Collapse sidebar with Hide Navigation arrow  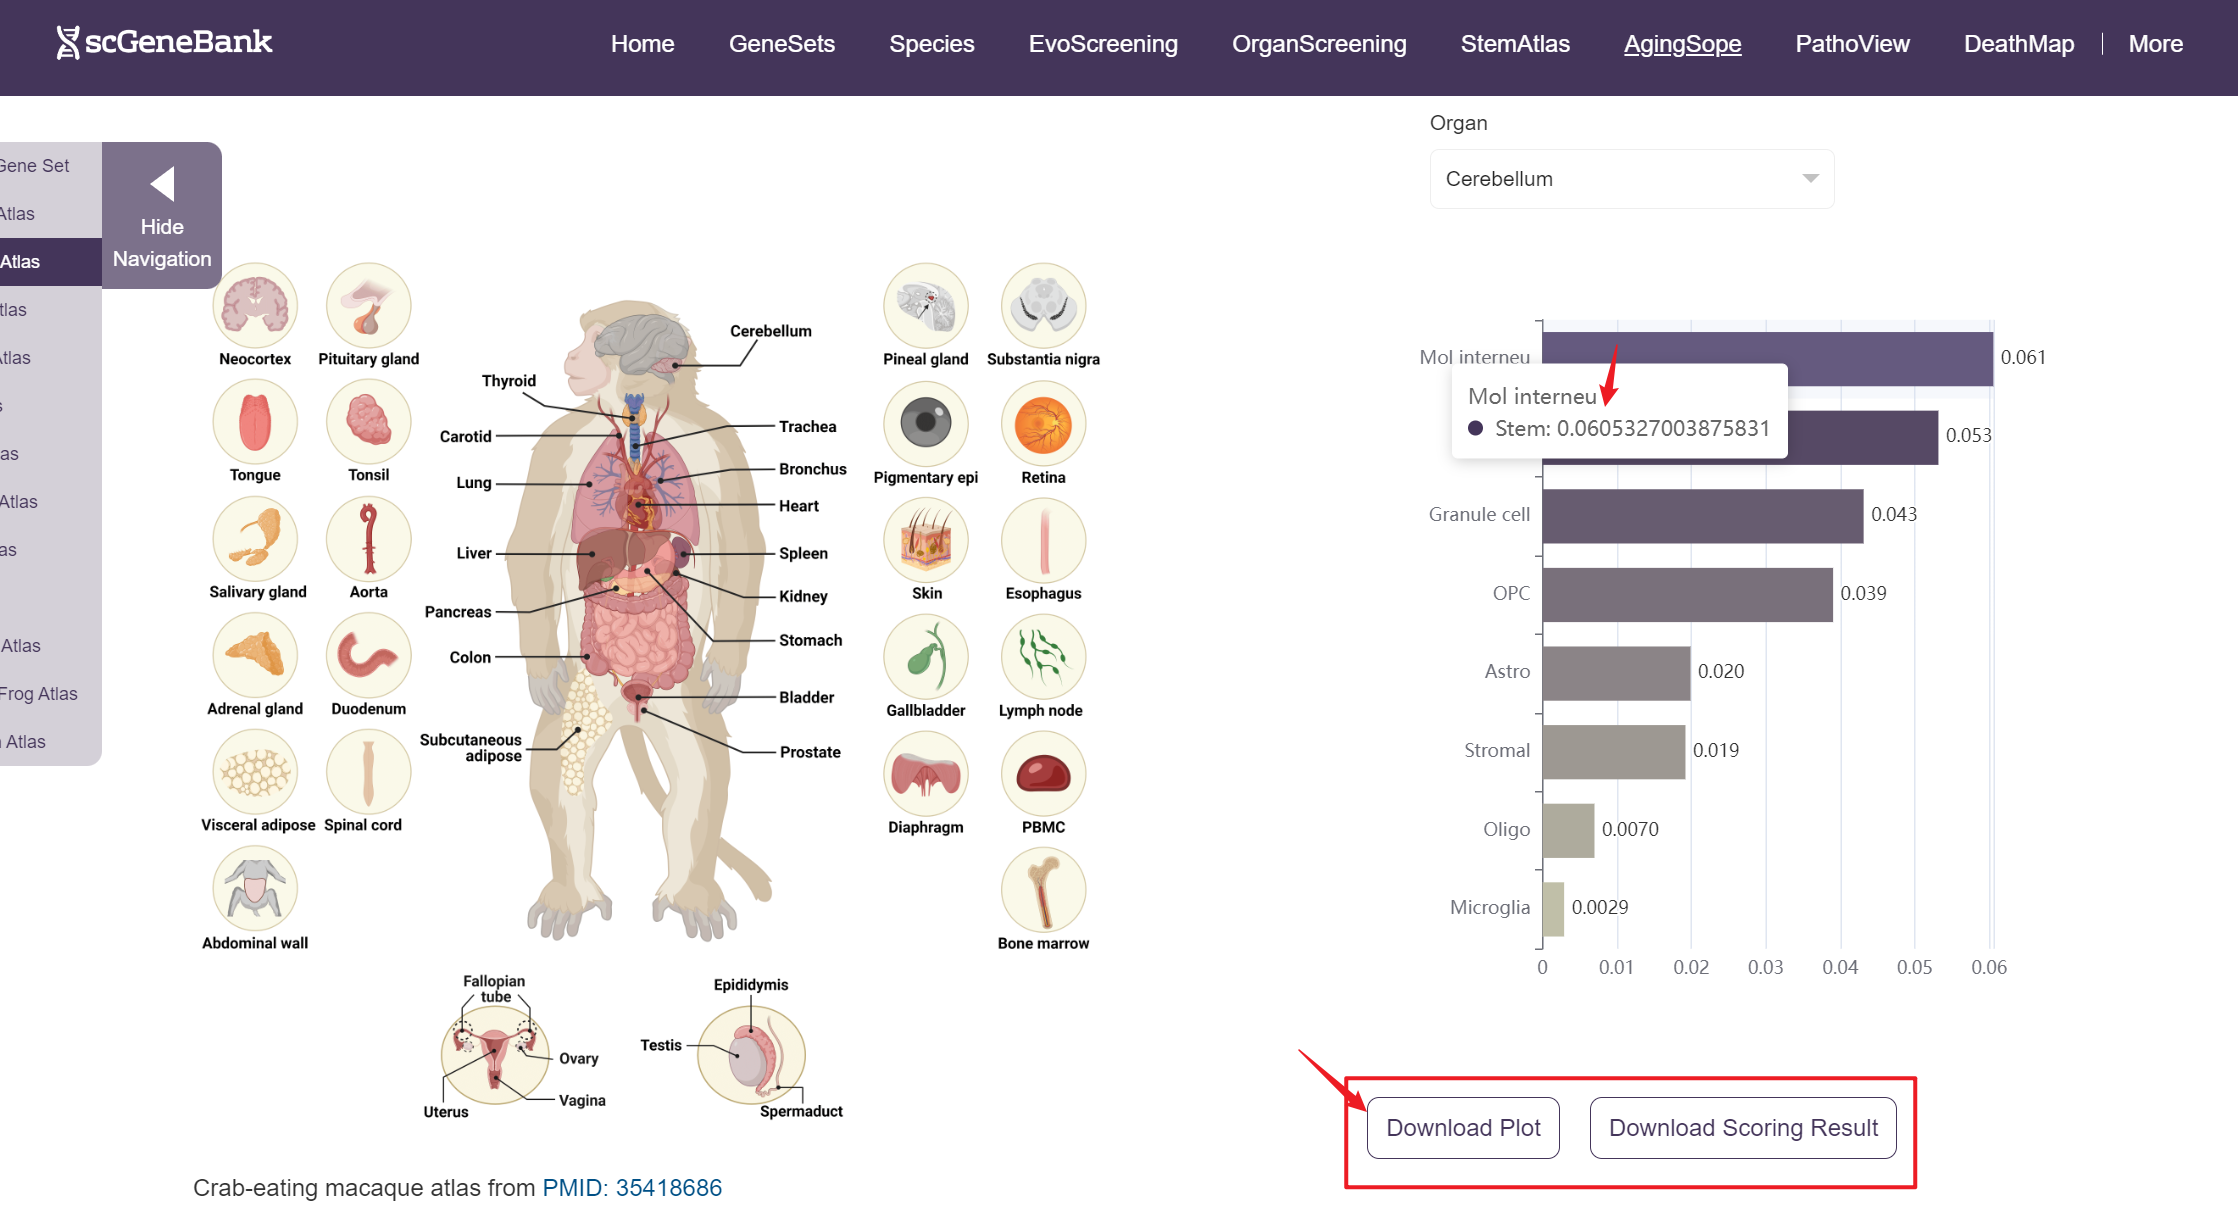pos(162,184)
